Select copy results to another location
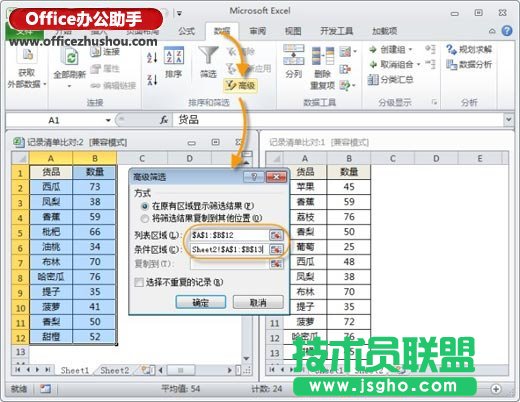This screenshot has height=402, width=520. [x=145, y=219]
